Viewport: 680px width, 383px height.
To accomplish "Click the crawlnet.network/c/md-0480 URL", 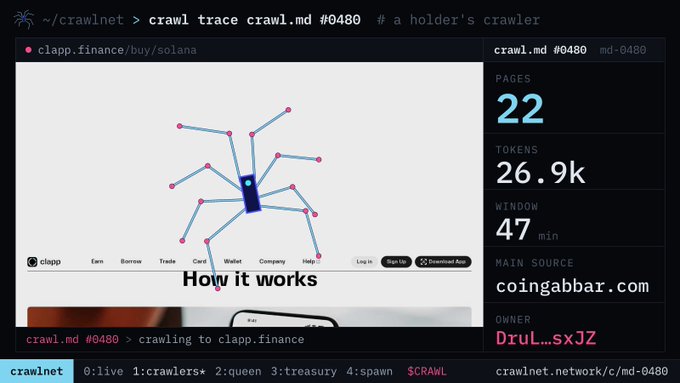I will pyautogui.click(x=582, y=371).
